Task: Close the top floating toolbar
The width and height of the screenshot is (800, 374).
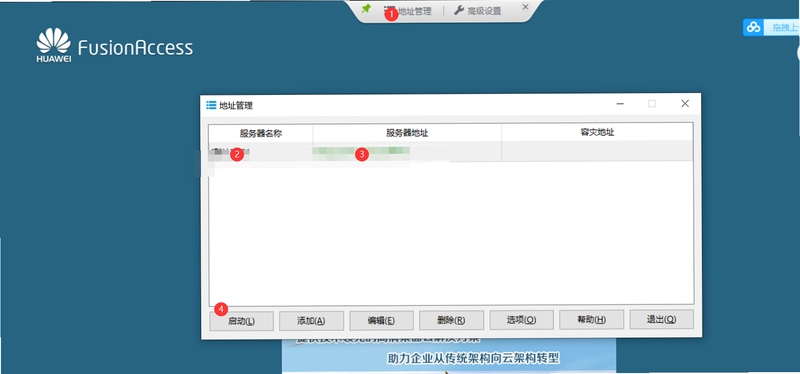Action: (x=526, y=7)
